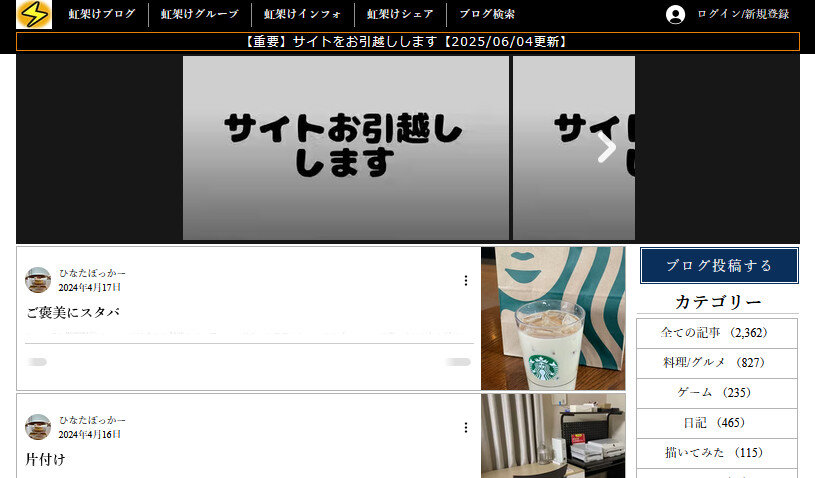Screen dimensions: 815x478
Task: Open the desk room photo thumbnail
Action: pos(553,436)
